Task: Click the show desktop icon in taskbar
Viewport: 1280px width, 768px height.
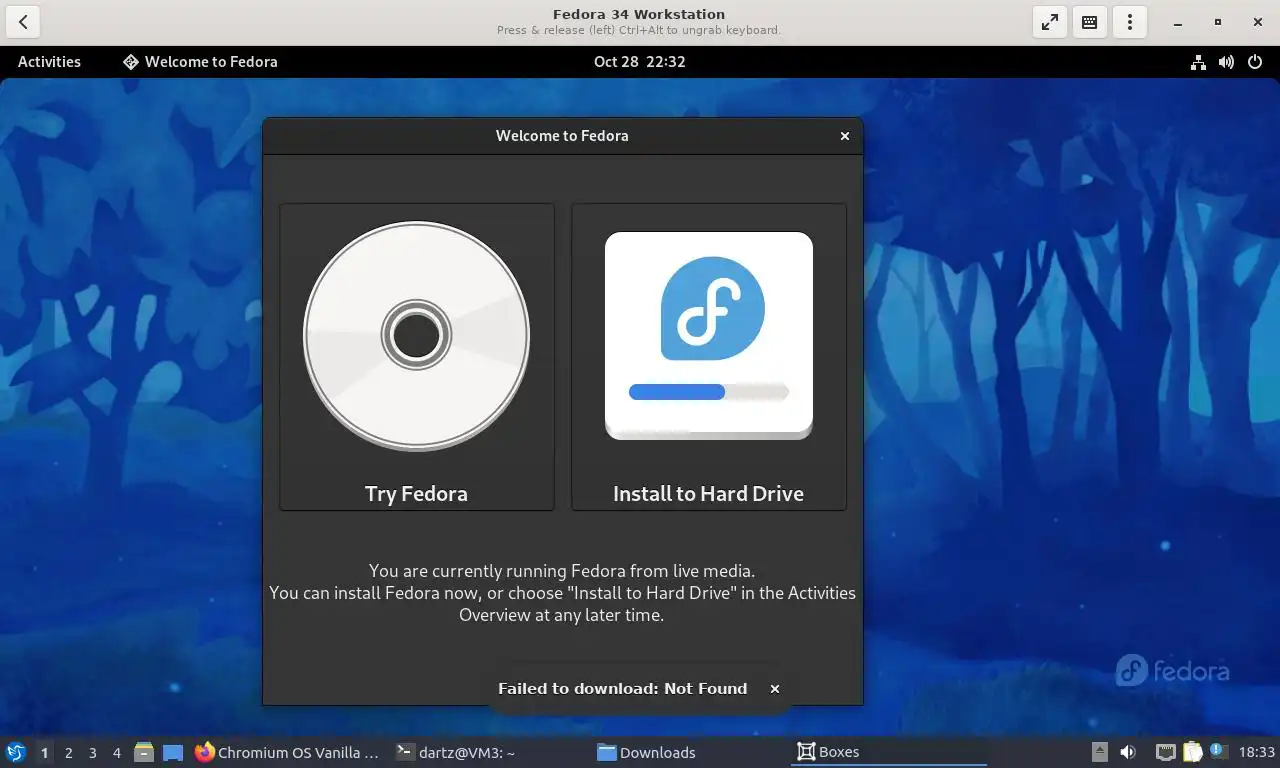Action: [x=173, y=753]
